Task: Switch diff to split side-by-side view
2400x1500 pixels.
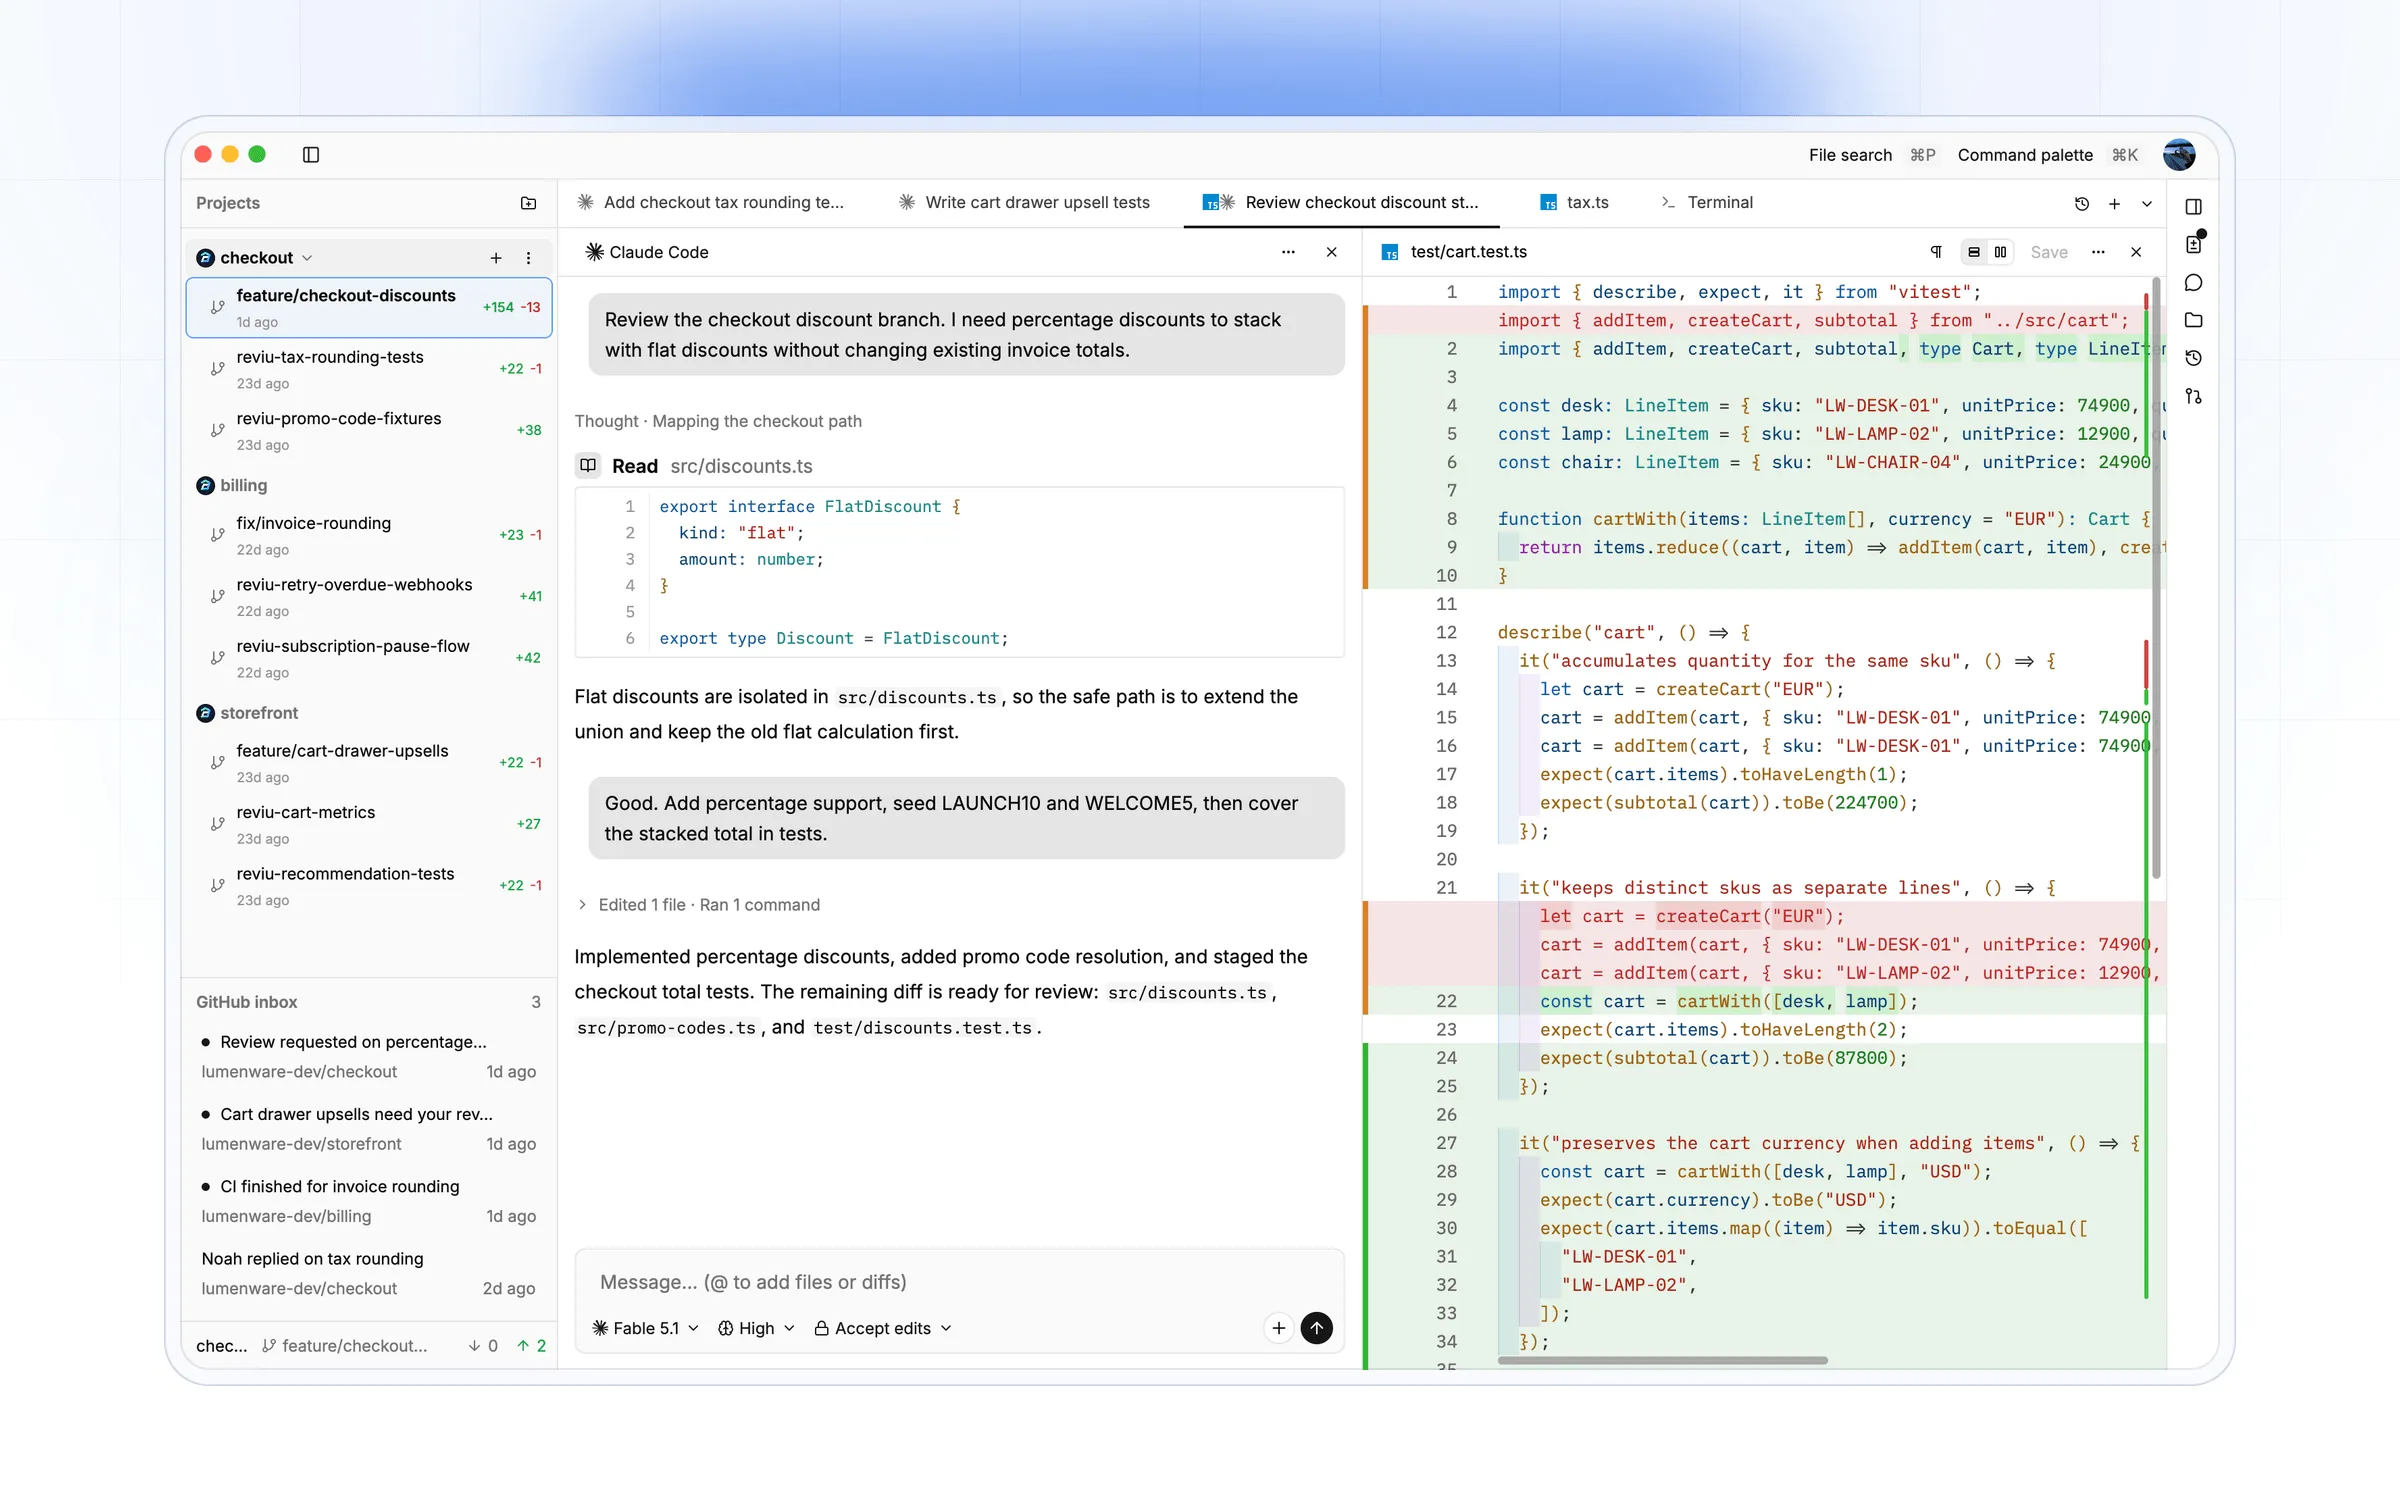Action: coord(2001,252)
